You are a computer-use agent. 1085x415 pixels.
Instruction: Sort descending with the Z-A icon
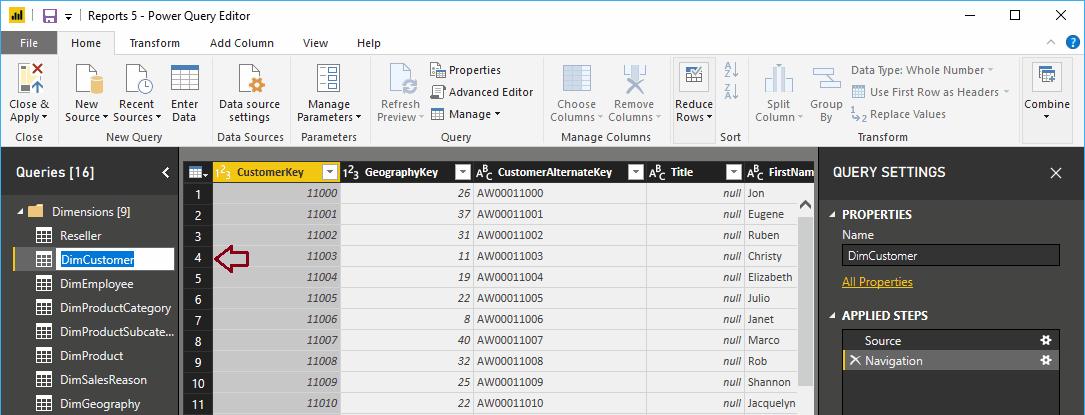click(731, 91)
